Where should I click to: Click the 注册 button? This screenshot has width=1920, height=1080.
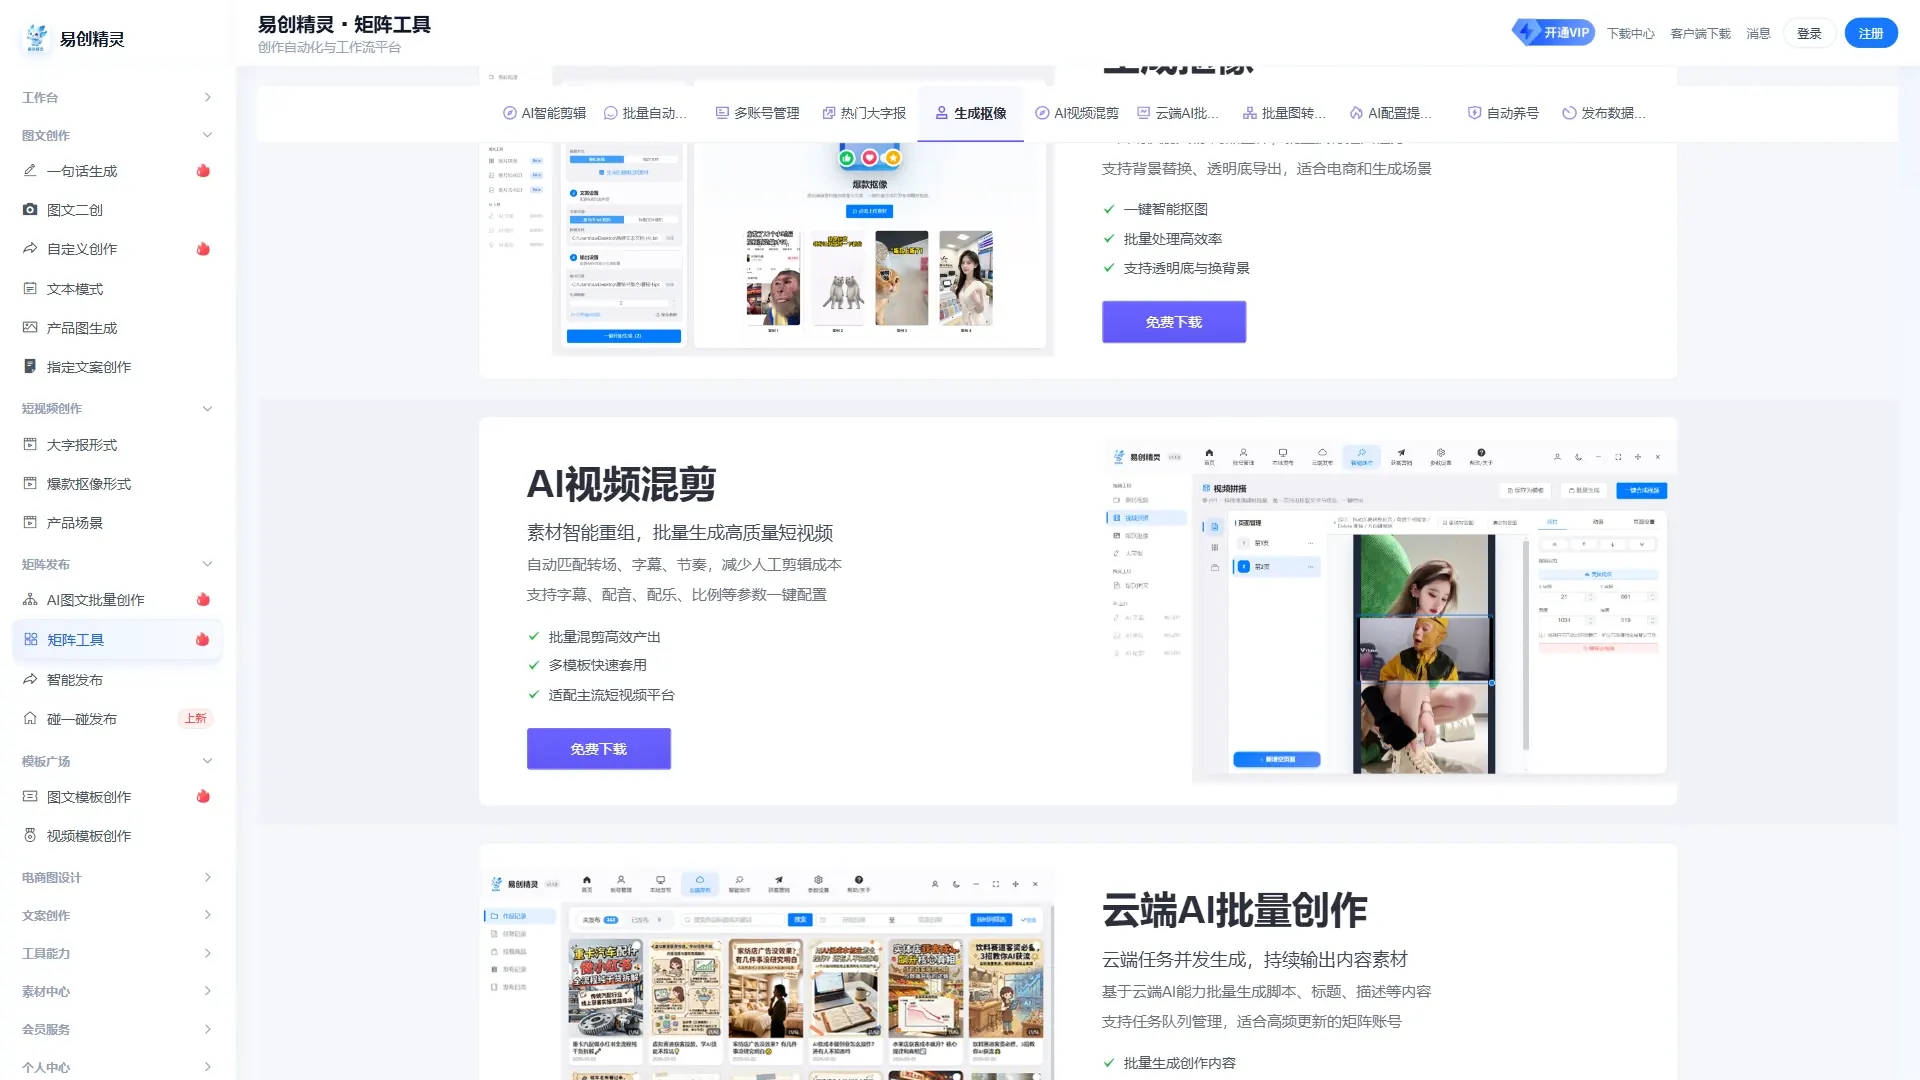point(1871,33)
